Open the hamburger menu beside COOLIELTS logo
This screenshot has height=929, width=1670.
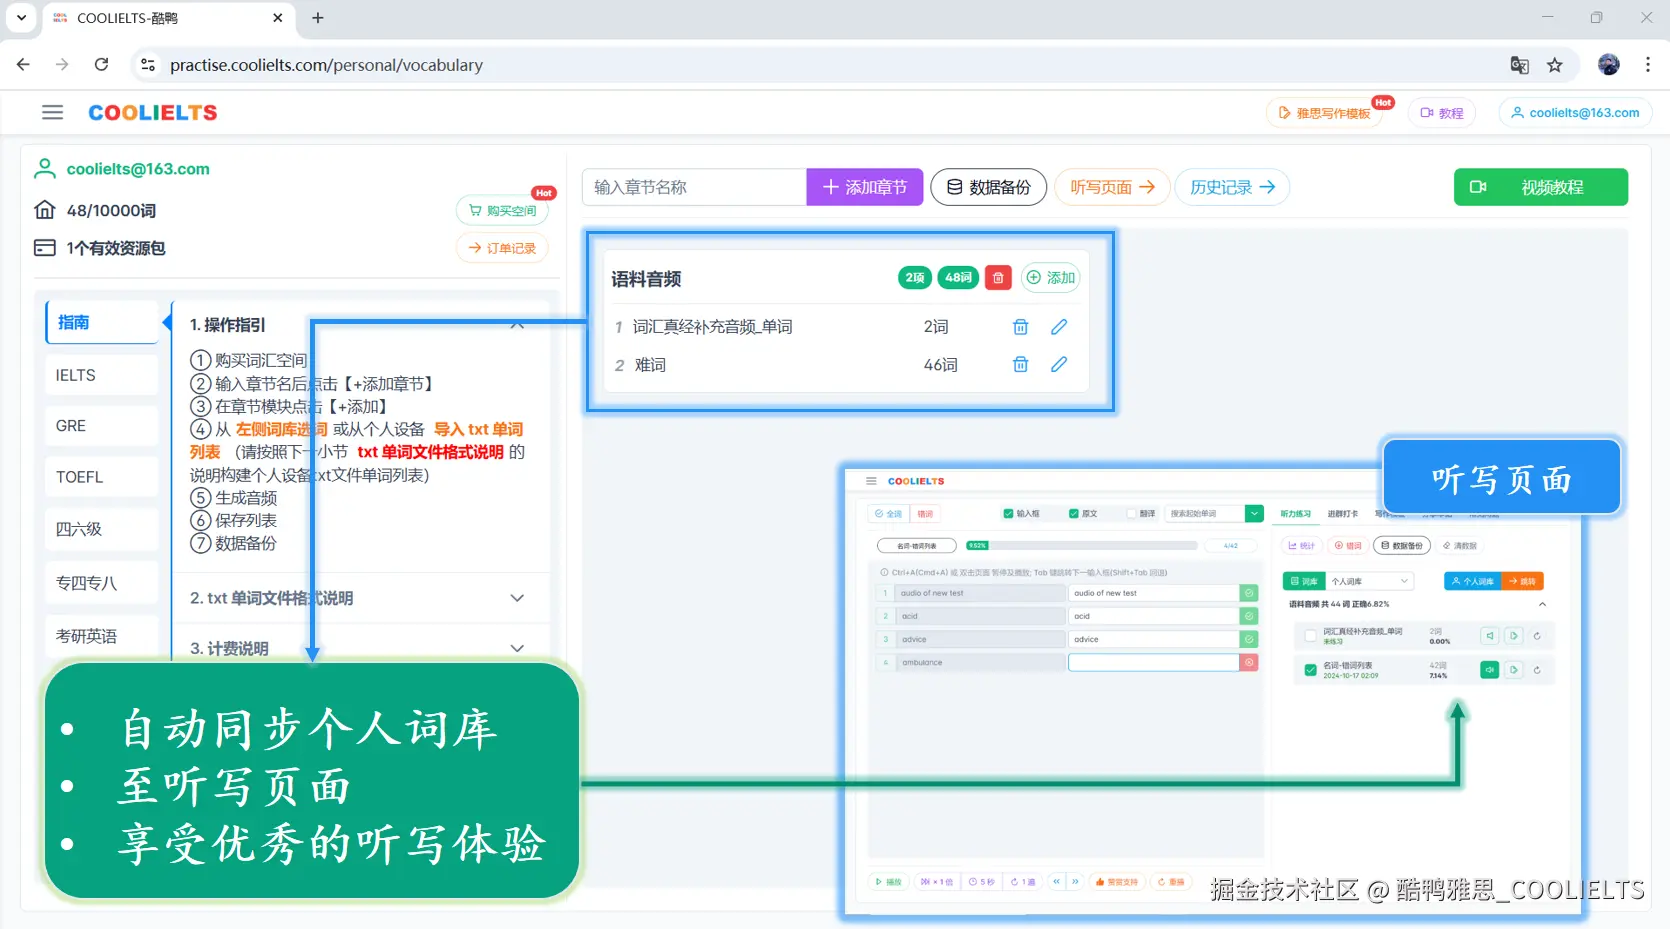(x=52, y=113)
